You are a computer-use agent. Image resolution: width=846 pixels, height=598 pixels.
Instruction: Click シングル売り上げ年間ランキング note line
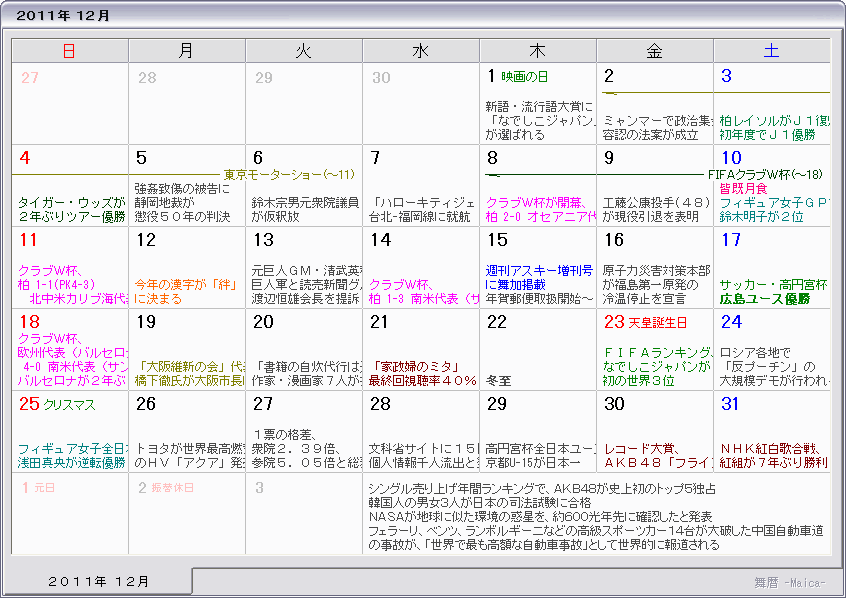pyautogui.click(x=542, y=488)
